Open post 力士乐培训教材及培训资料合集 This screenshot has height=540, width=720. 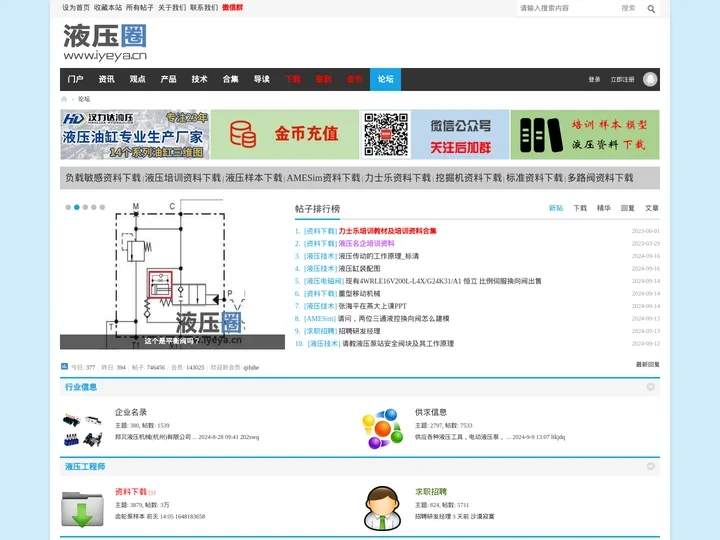(x=388, y=231)
